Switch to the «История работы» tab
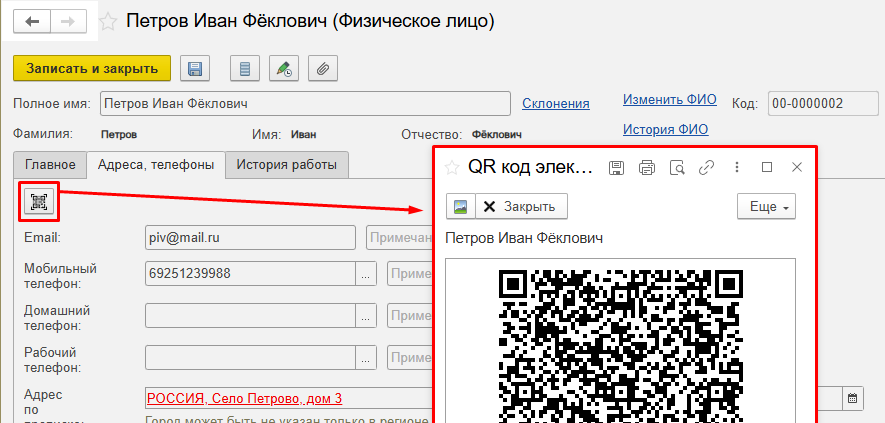Image resolution: width=885 pixels, height=423 pixels. tap(287, 165)
